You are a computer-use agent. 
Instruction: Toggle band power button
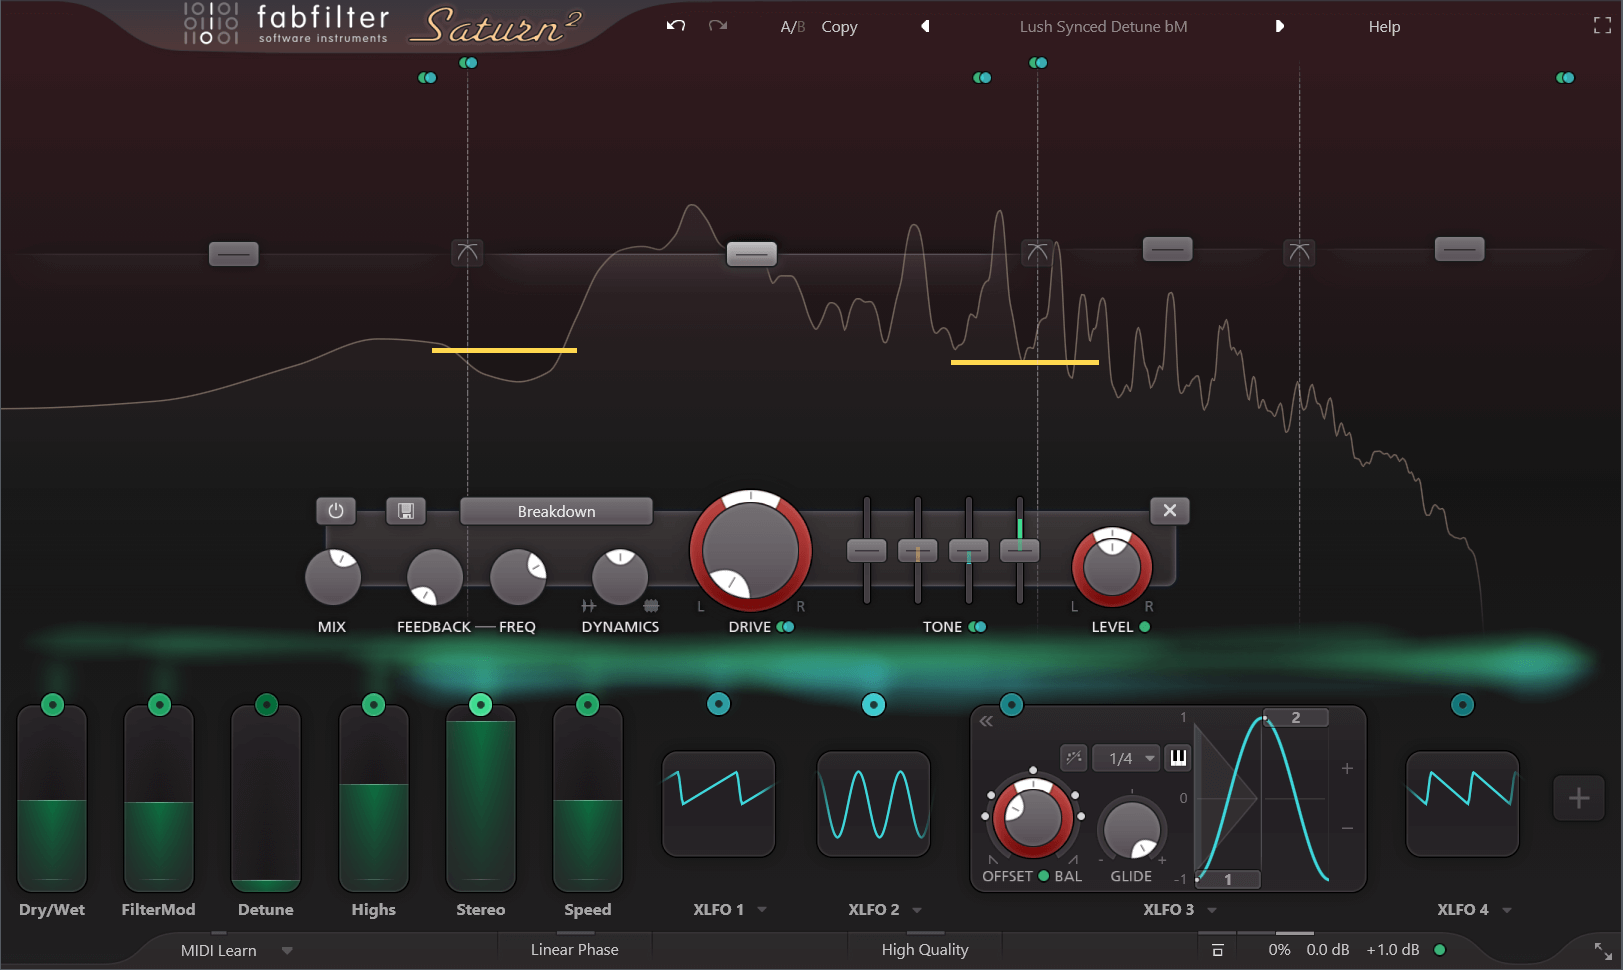(x=336, y=511)
